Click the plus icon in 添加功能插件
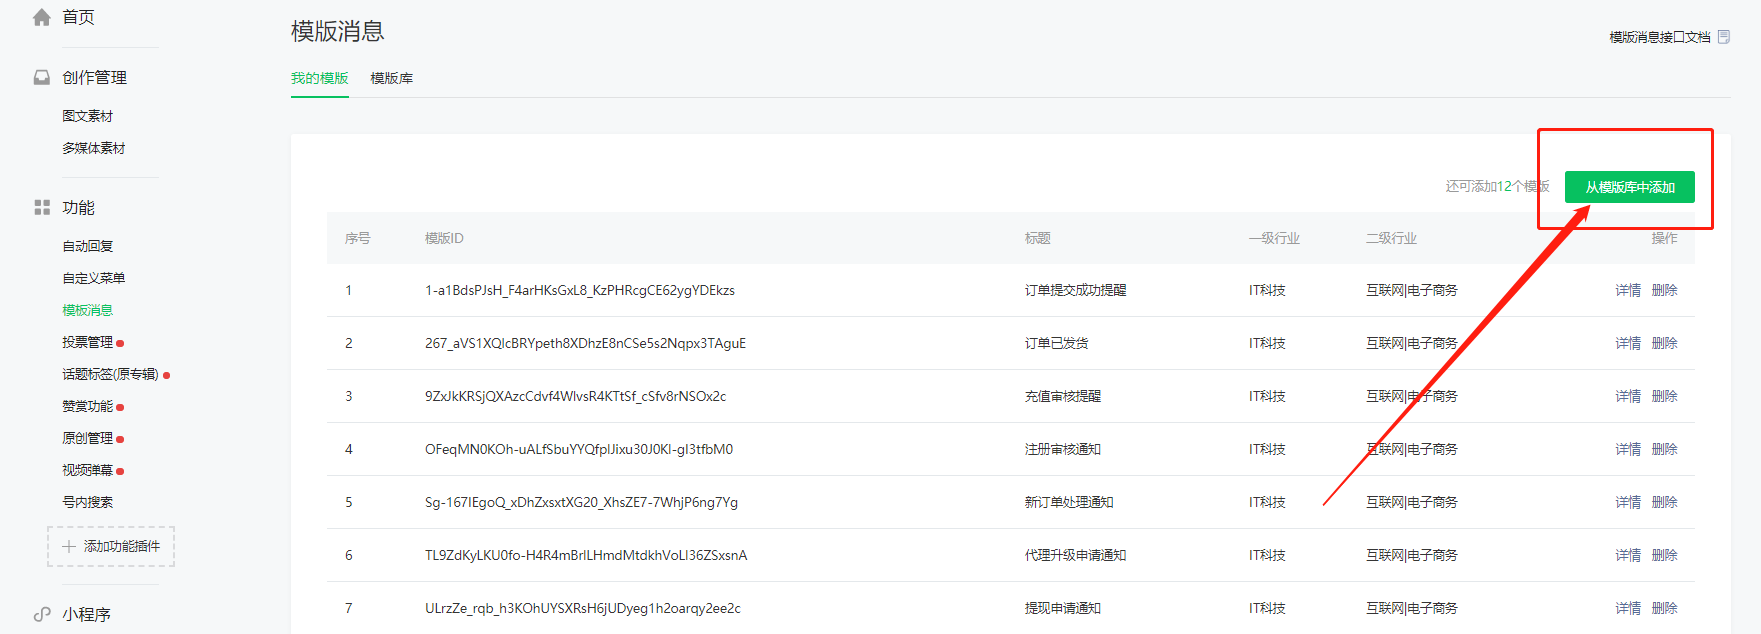 (x=69, y=546)
